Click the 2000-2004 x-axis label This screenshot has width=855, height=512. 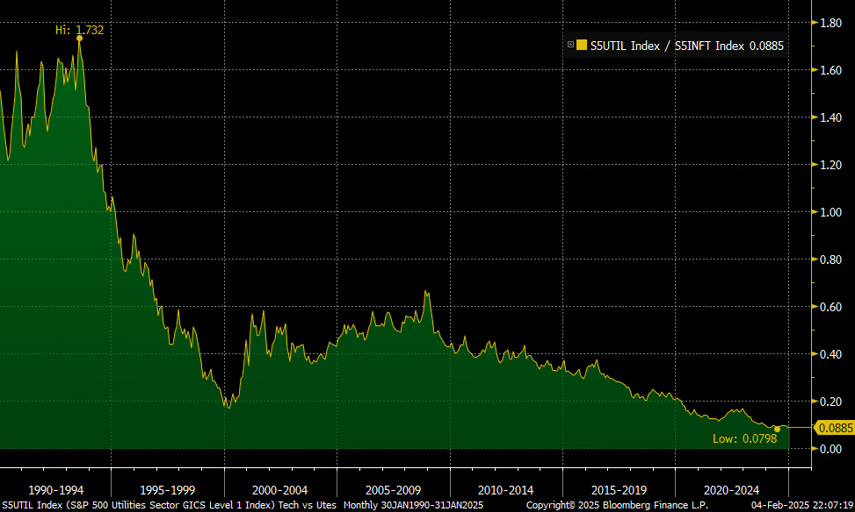280,490
